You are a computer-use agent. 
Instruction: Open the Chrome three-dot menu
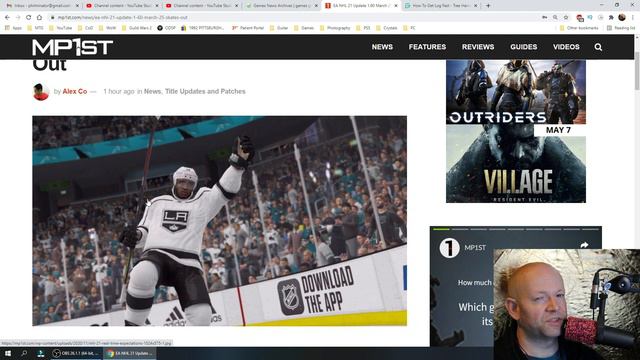click(633, 18)
